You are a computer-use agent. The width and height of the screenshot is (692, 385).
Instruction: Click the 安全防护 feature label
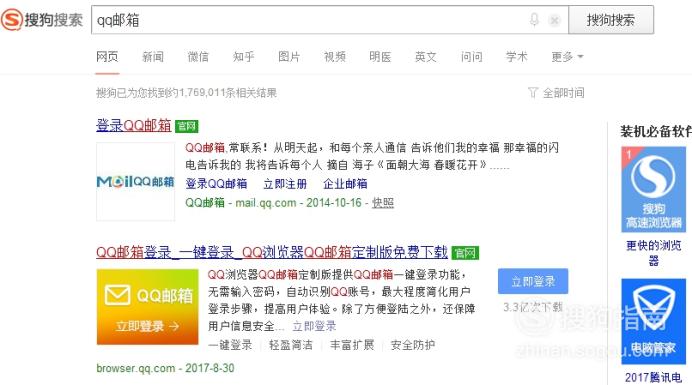coord(413,345)
